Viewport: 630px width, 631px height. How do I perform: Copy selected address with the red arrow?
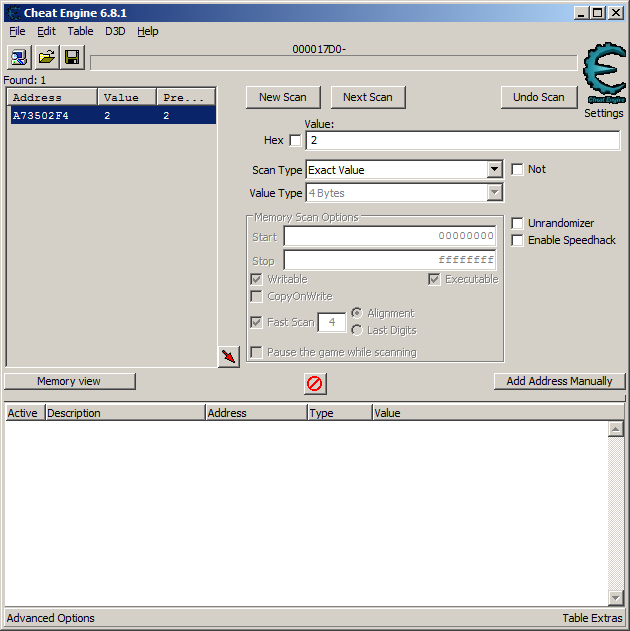click(229, 357)
